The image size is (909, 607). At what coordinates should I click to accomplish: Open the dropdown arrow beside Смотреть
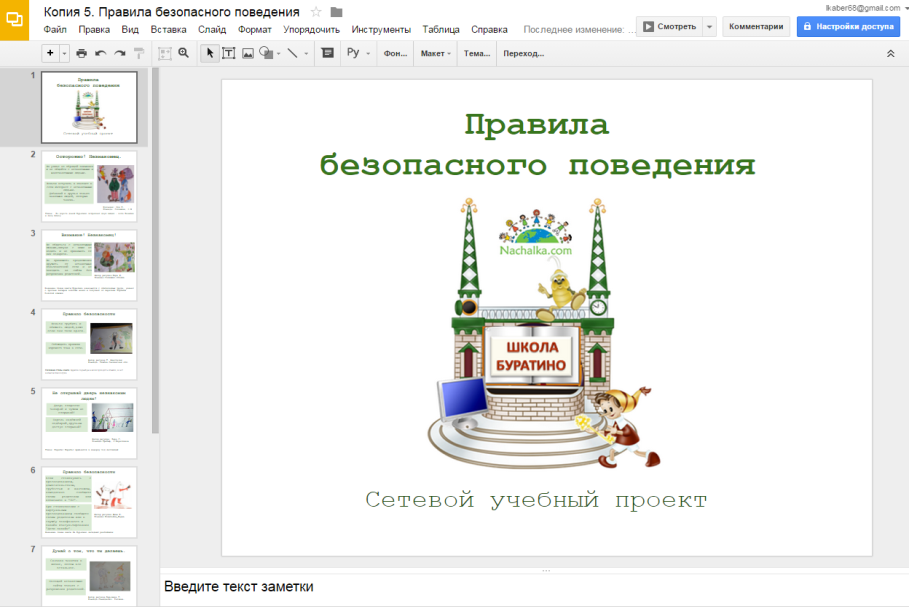click(x=709, y=27)
